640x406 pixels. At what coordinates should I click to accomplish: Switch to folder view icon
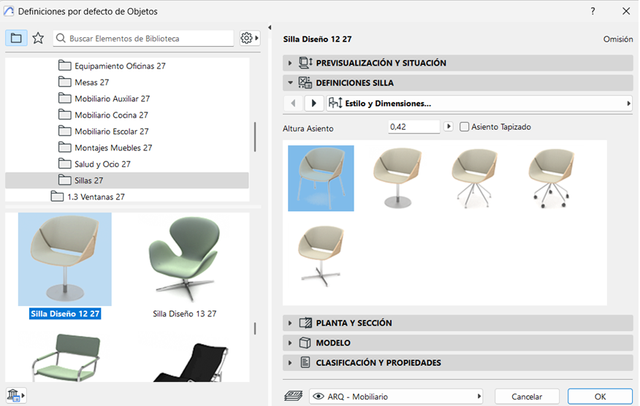coord(16,38)
